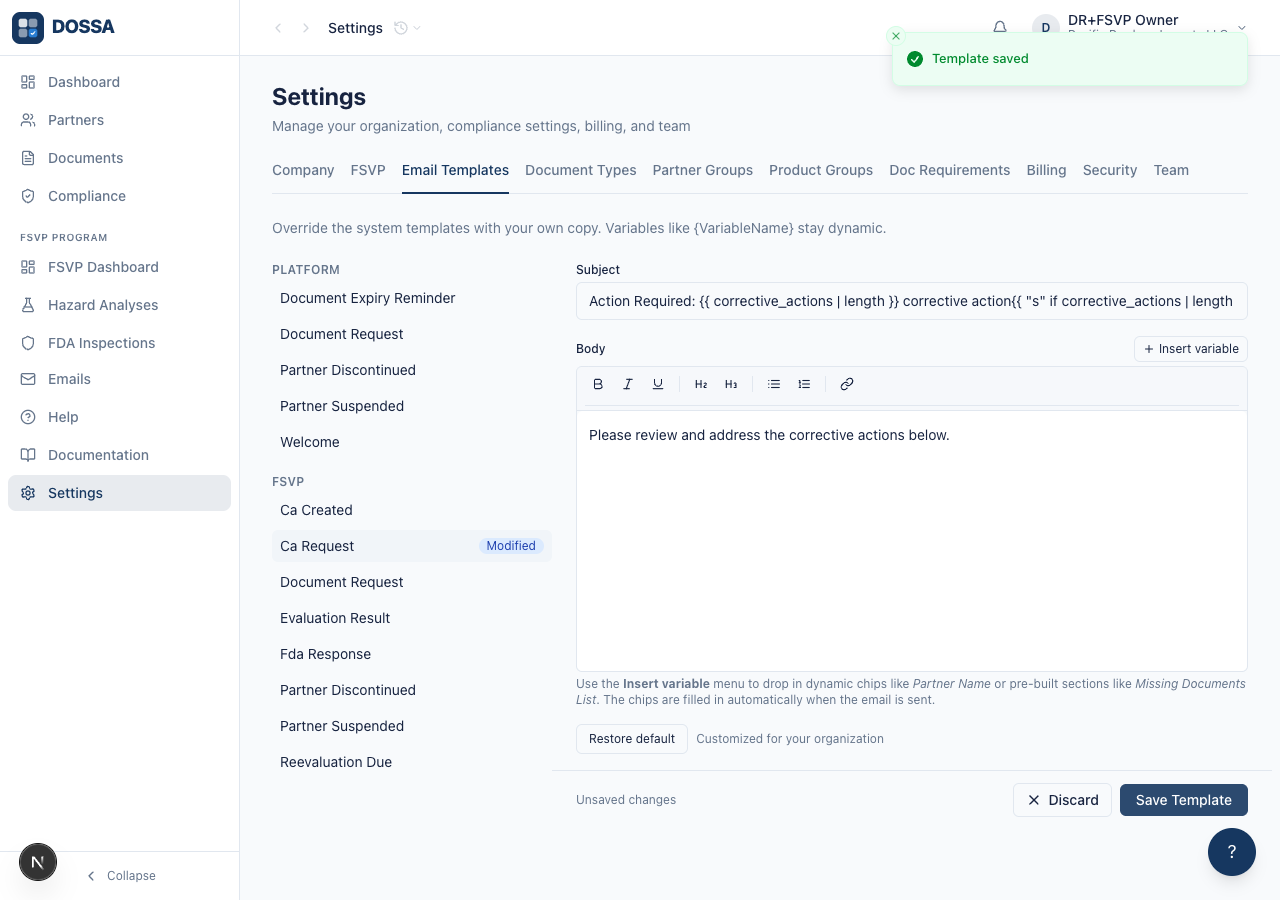
Task: Switch to the Billing tab
Action: pyautogui.click(x=1046, y=170)
